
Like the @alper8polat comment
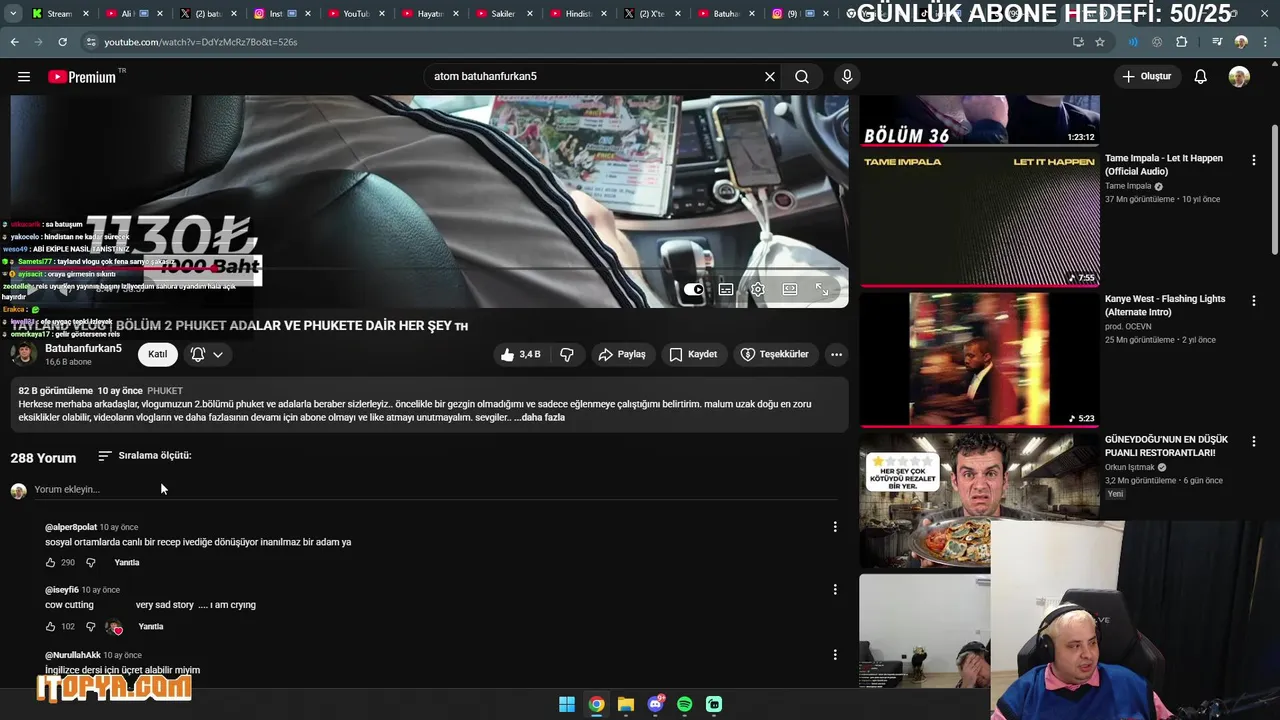click(50, 563)
